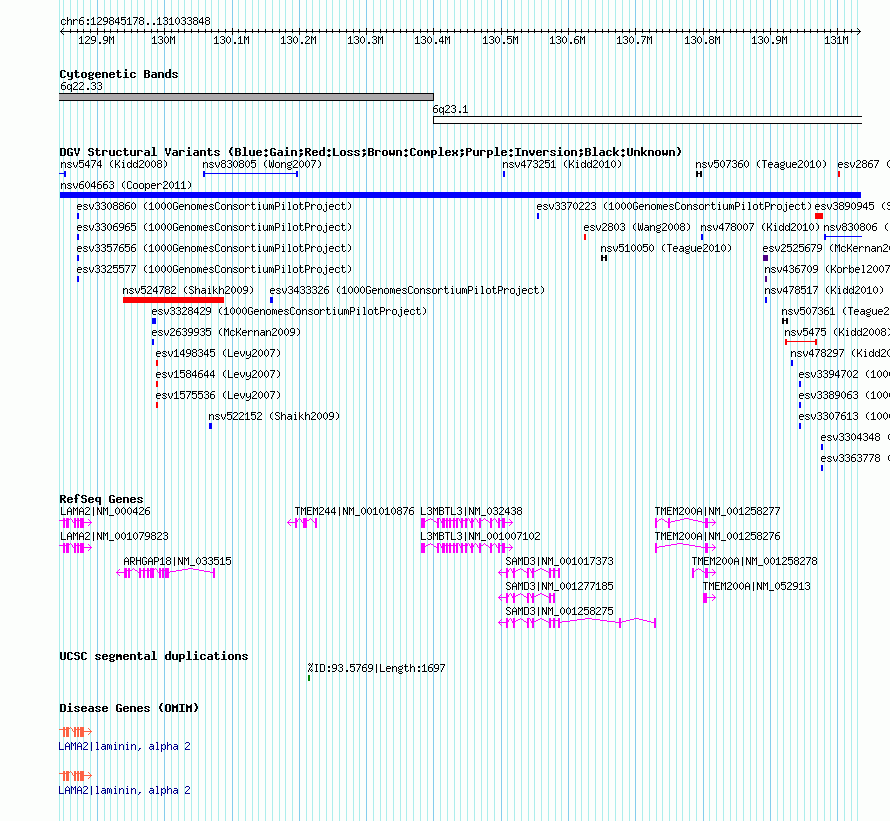Click the L3MBTL3|NM_032438 gene glyph
890x821 pixels.
pyautogui.click(x=467, y=523)
